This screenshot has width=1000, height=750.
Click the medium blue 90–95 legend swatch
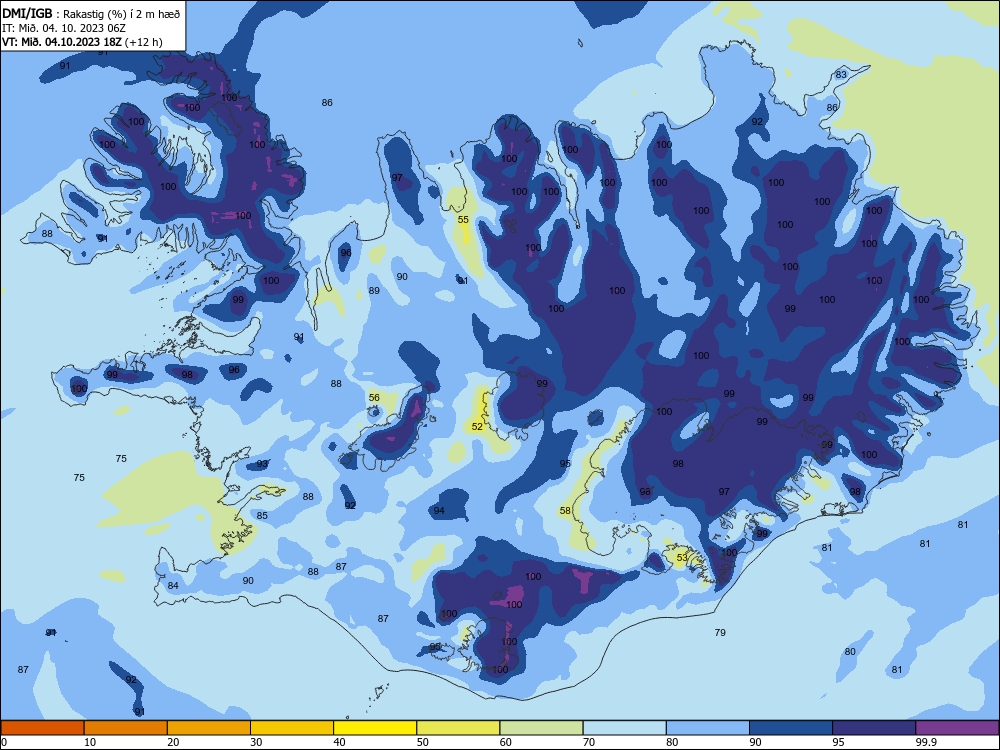(791, 728)
